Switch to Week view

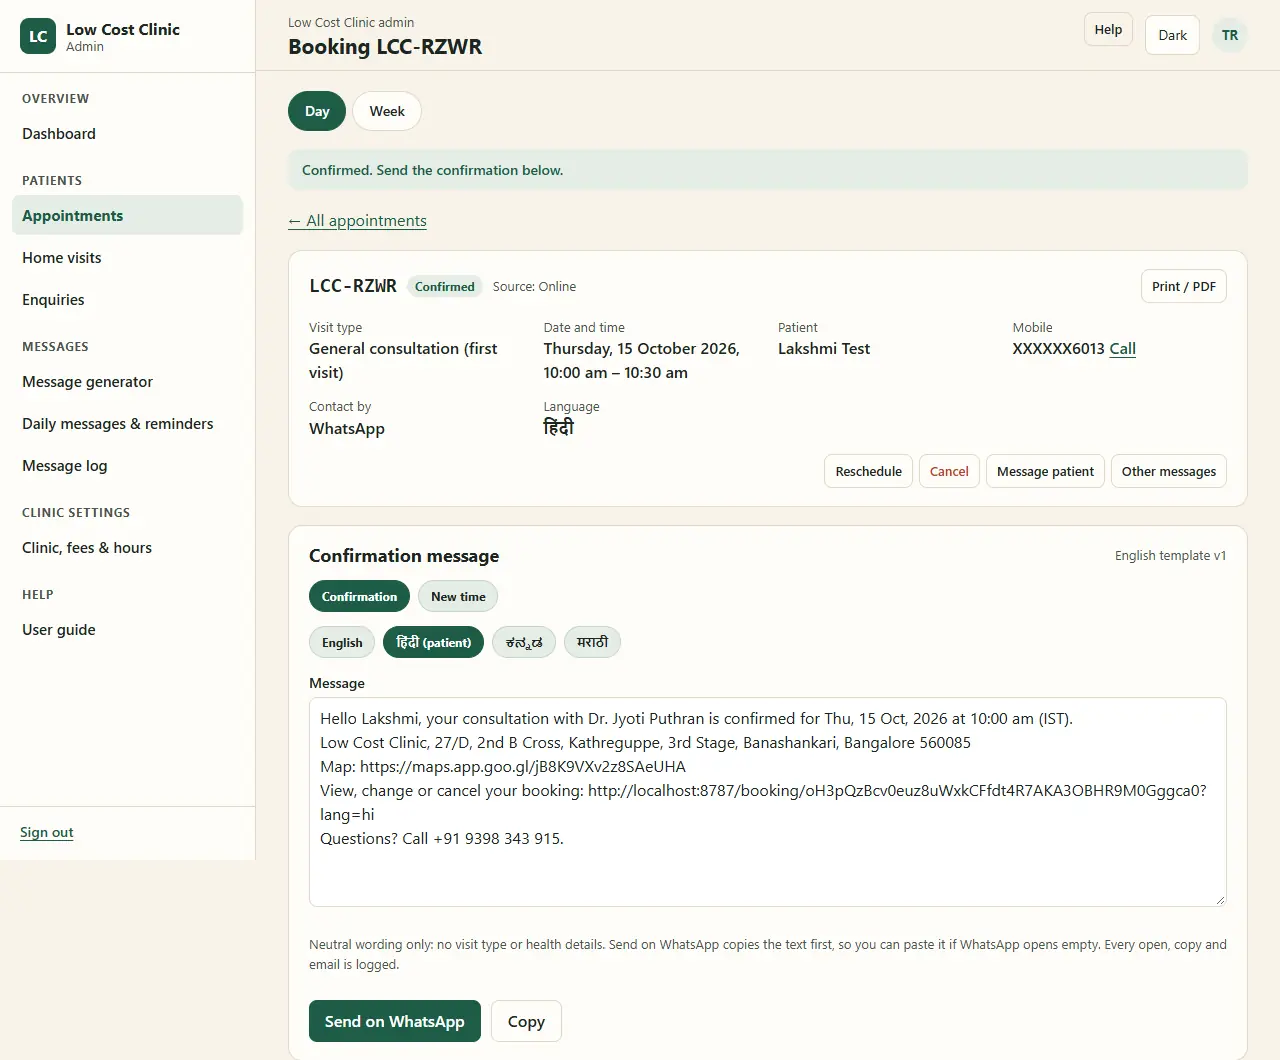[387, 111]
